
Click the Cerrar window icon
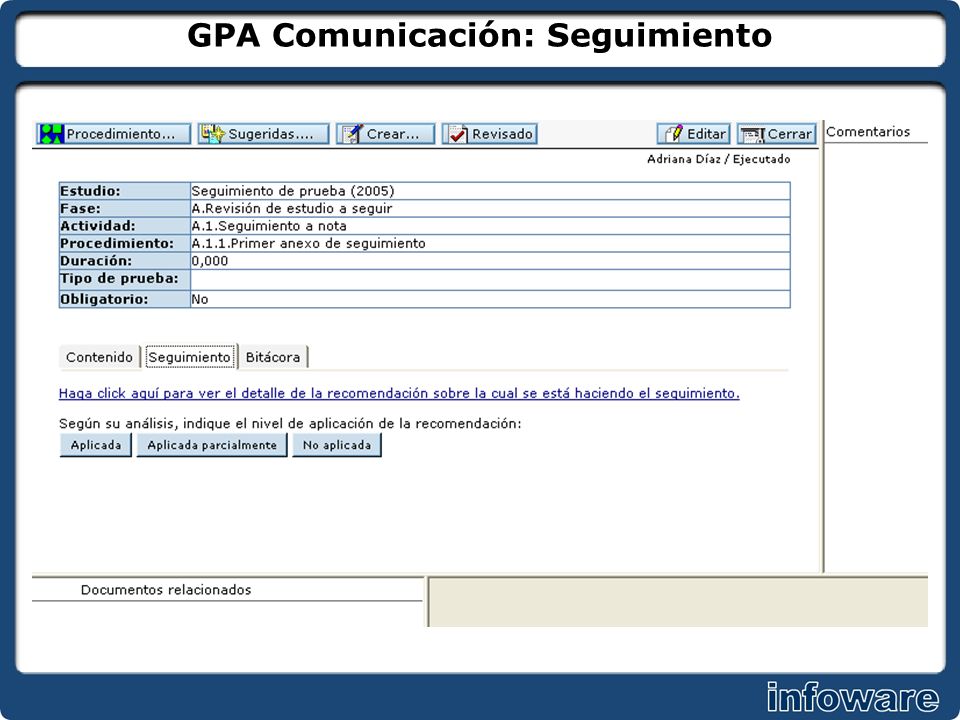pos(752,134)
